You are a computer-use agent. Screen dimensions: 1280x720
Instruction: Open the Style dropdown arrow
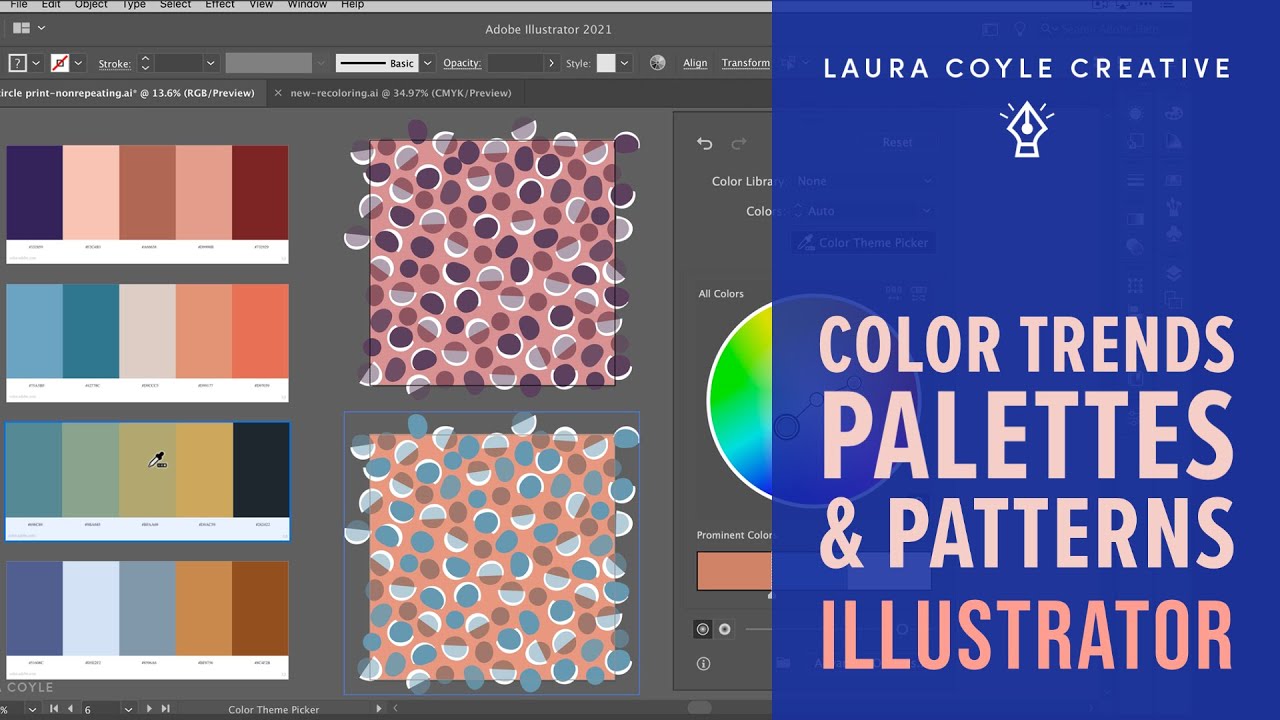point(625,63)
